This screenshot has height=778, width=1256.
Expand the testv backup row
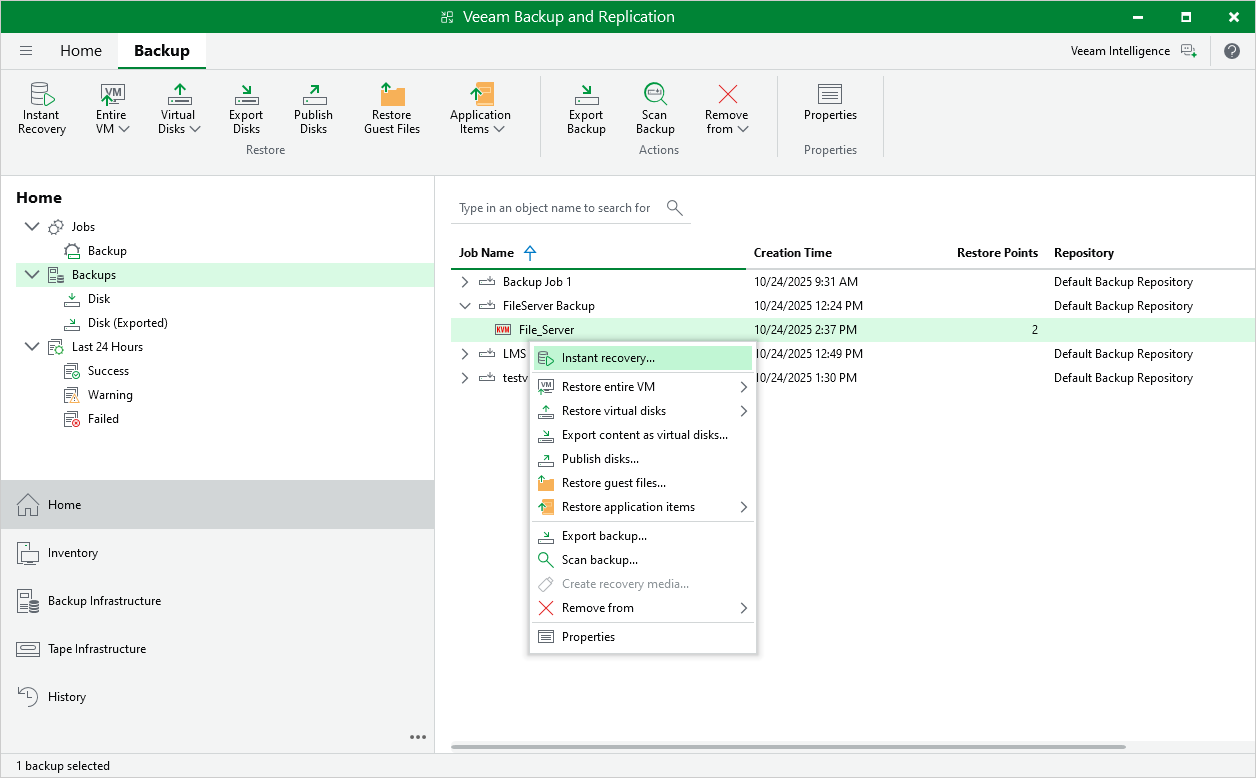pos(464,378)
